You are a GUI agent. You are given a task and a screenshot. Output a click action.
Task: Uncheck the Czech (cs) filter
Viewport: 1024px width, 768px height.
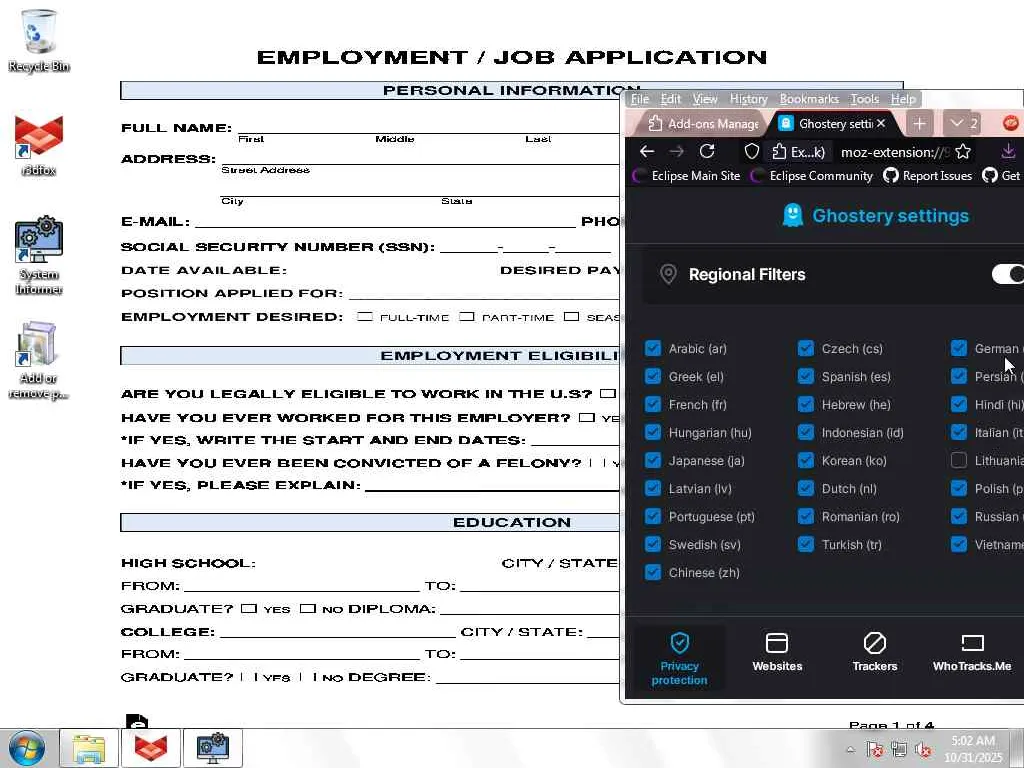pyautogui.click(x=805, y=348)
